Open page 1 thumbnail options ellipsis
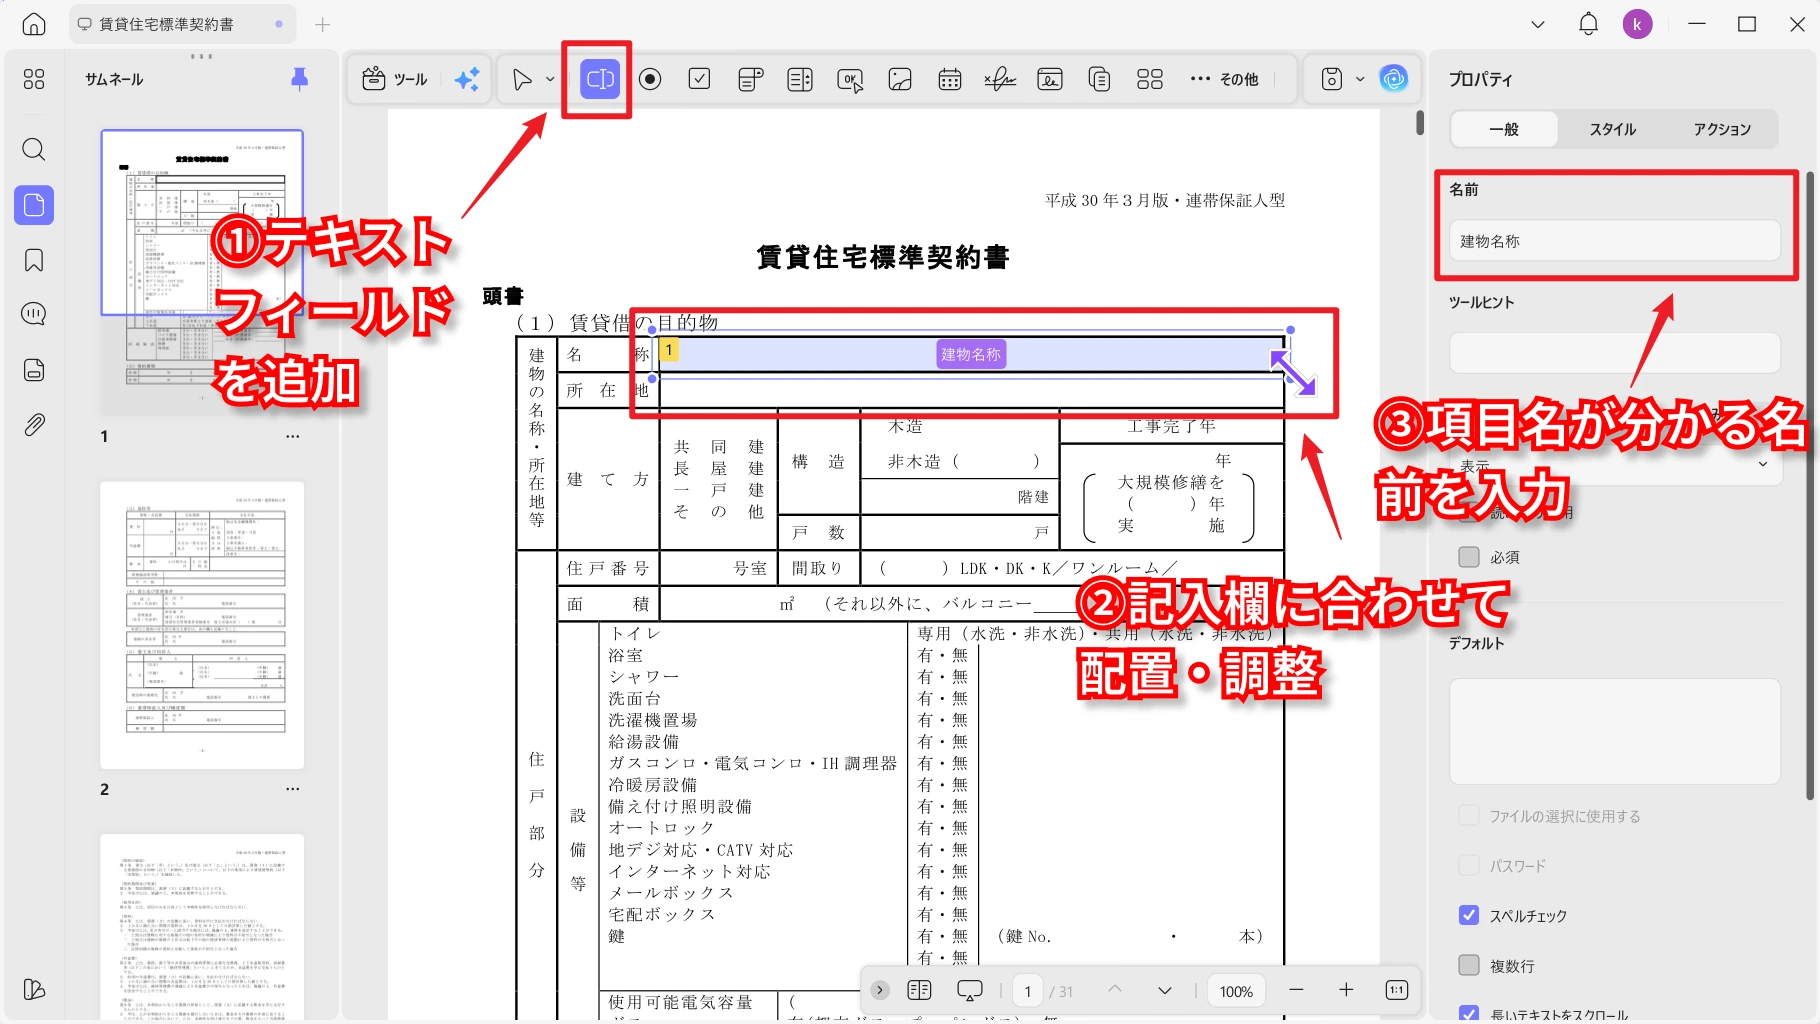Screen dimensions: 1820x1024 pos(292,436)
